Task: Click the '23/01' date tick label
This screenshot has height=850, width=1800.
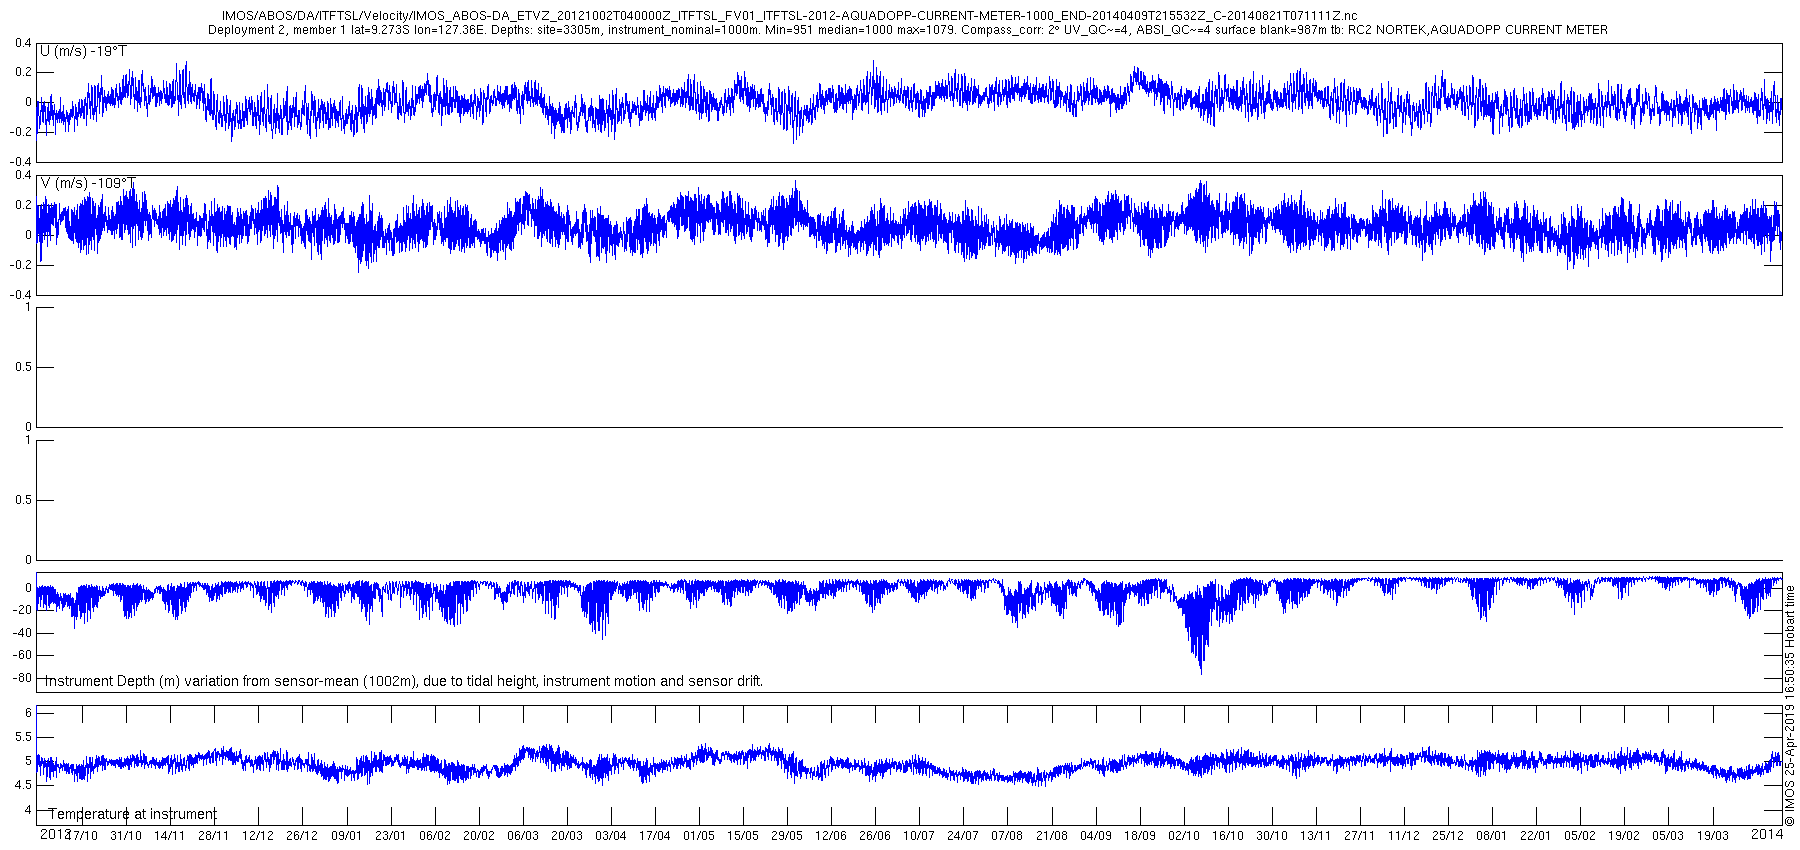Action: click(390, 835)
